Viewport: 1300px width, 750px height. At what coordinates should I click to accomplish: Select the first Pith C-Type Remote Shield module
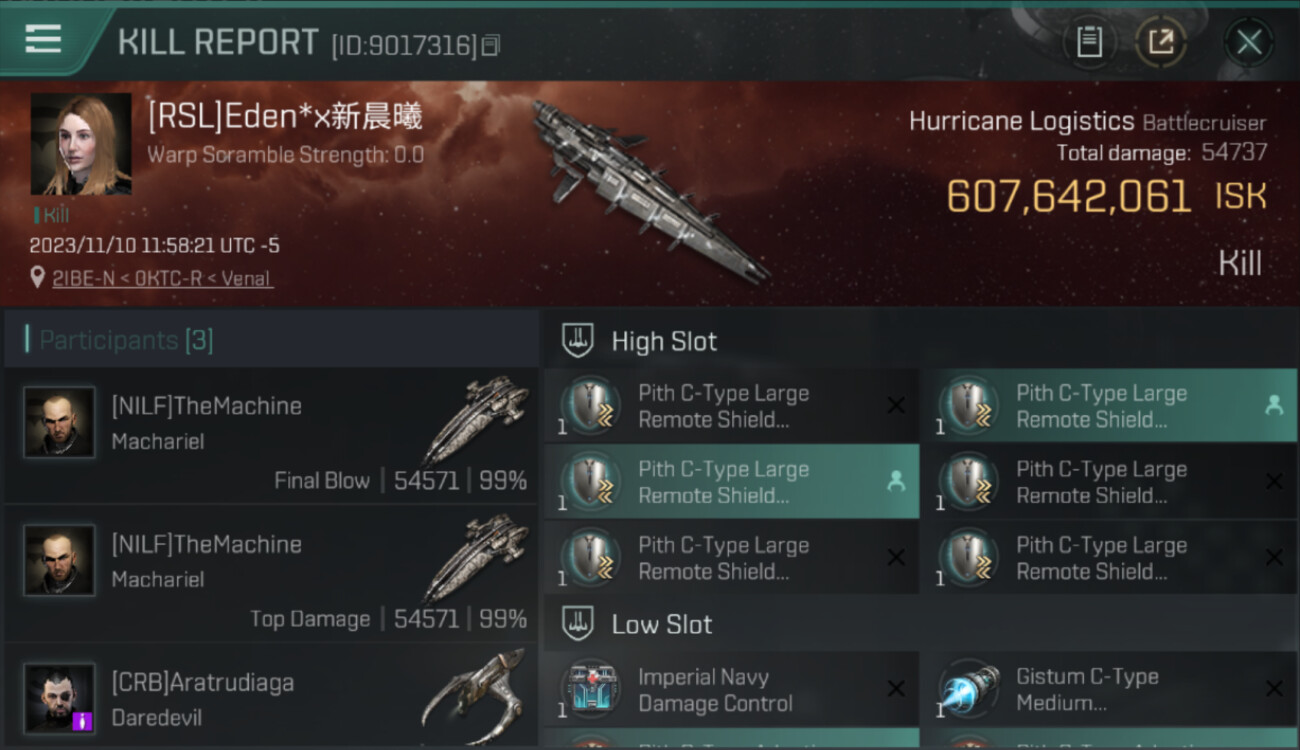coord(732,406)
